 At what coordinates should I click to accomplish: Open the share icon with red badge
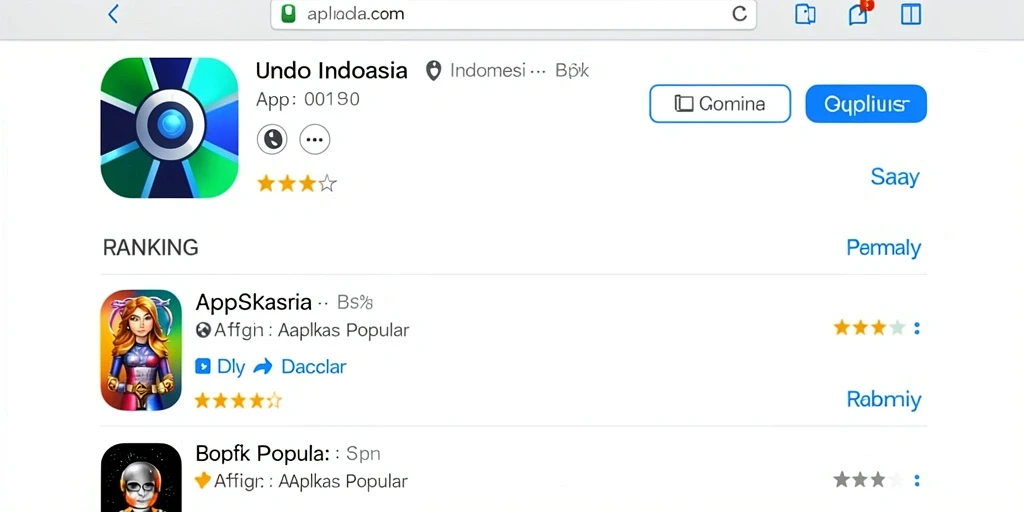pyautogui.click(x=859, y=13)
